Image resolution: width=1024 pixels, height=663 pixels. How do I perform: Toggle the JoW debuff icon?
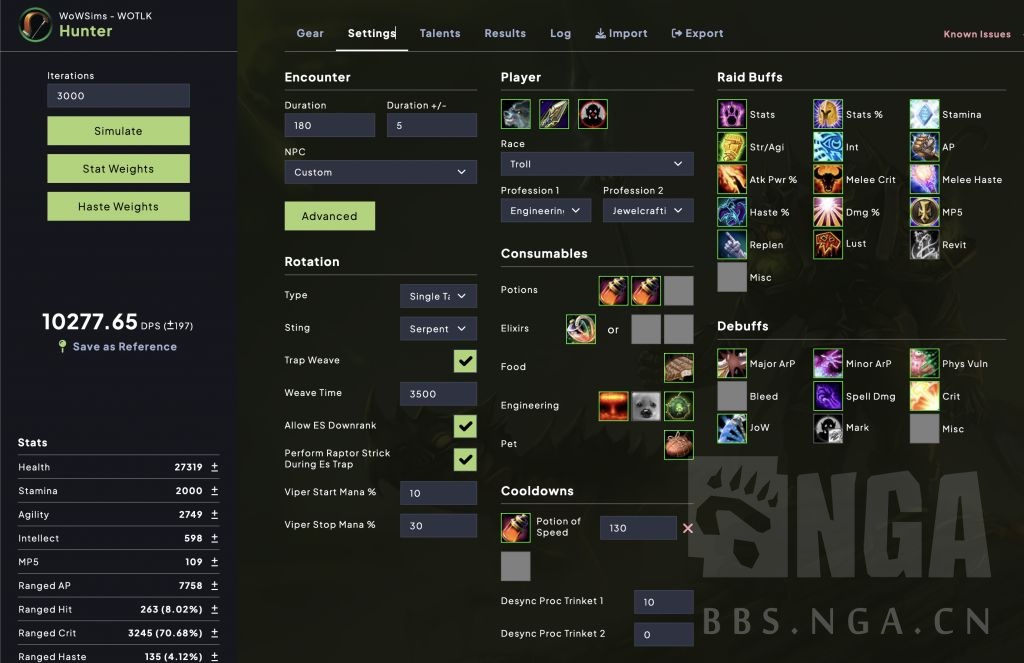click(732, 428)
